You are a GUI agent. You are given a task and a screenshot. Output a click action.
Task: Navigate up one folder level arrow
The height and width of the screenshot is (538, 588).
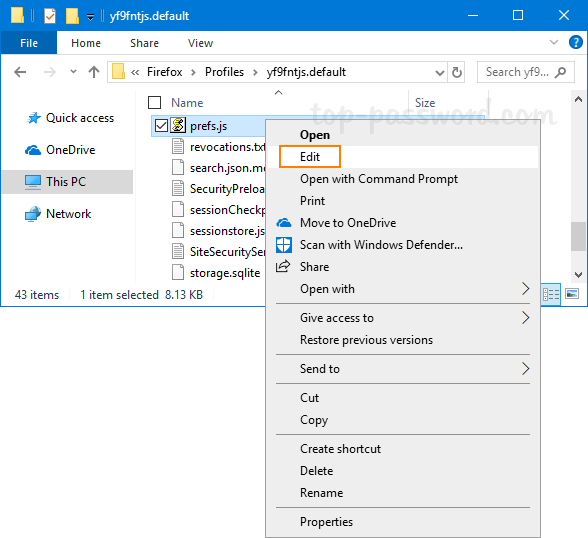coord(94,72)
